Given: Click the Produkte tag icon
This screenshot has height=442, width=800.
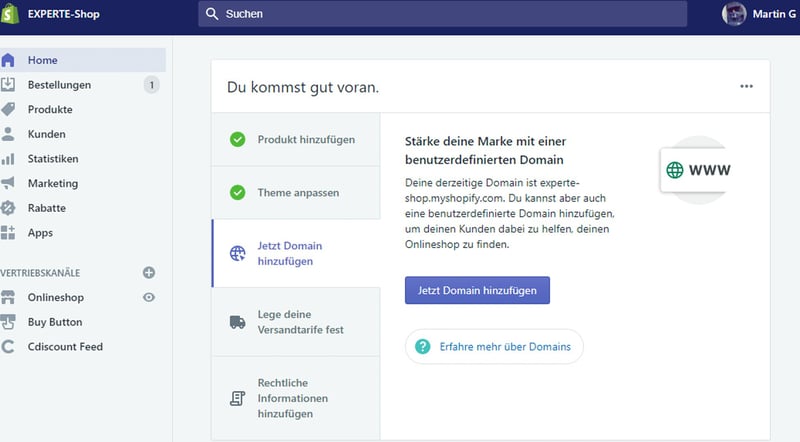Looking at the screenshot, I should 9,109.
